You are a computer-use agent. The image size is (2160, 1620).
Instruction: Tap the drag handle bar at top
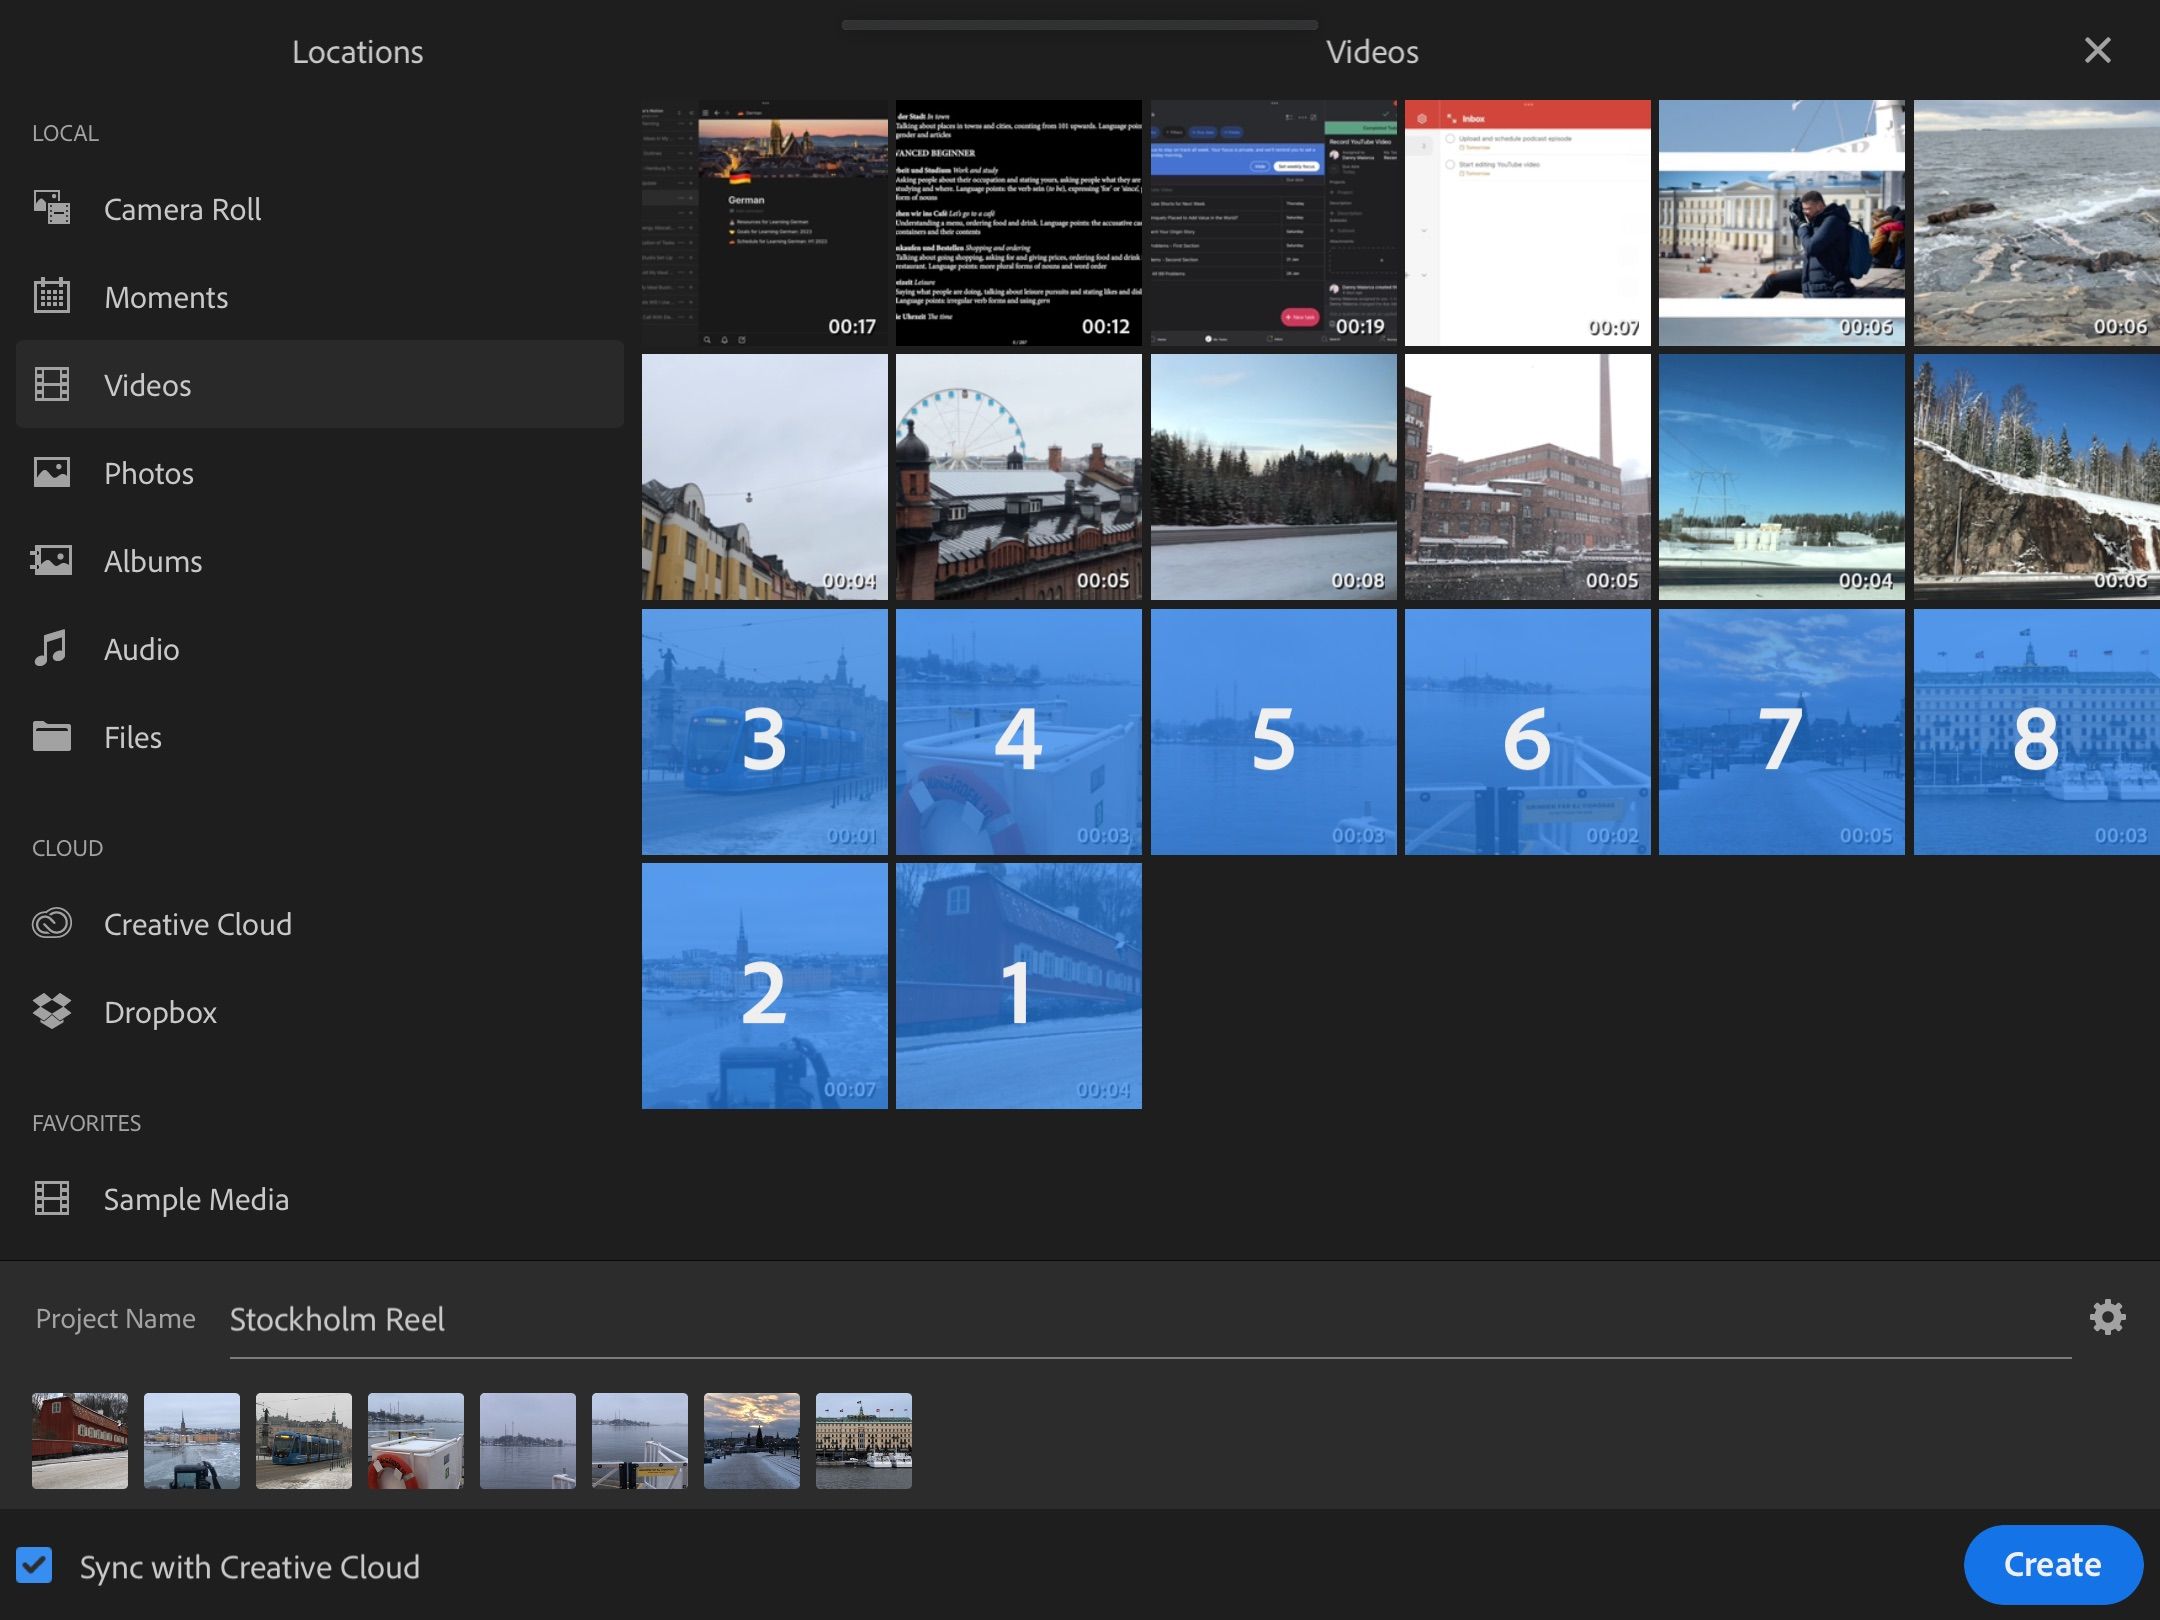click(1080, 24)
